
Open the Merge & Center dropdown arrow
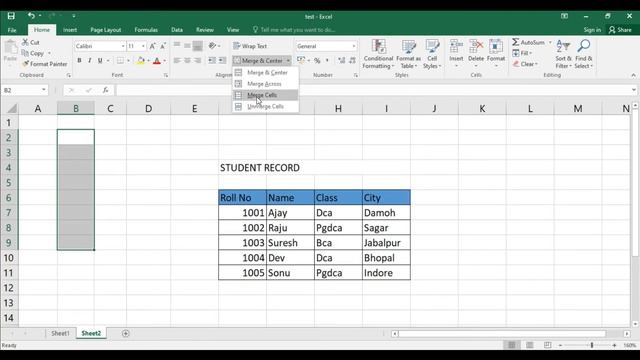[288, 60]
